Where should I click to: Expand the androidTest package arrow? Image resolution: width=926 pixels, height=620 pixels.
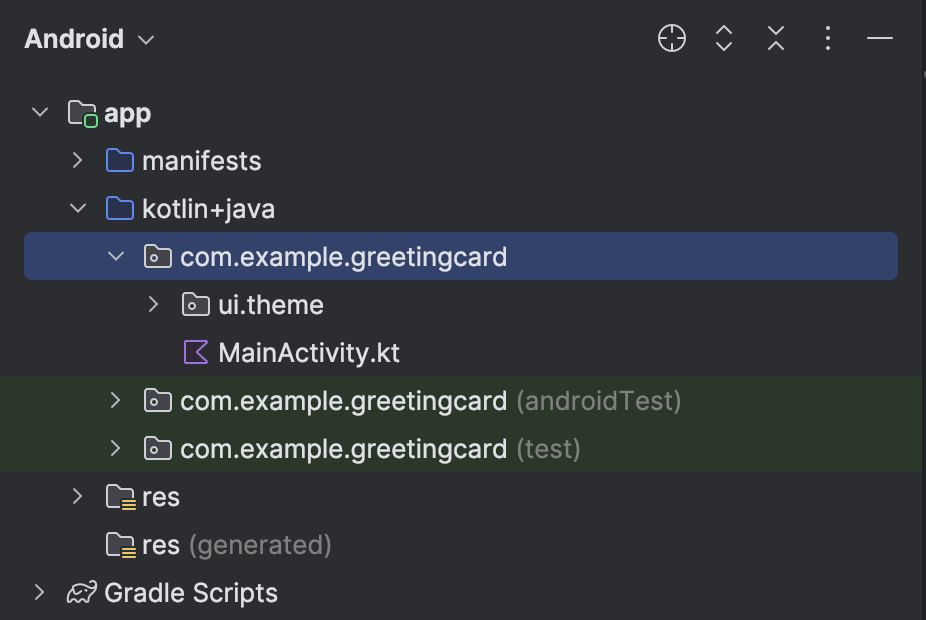116,401
